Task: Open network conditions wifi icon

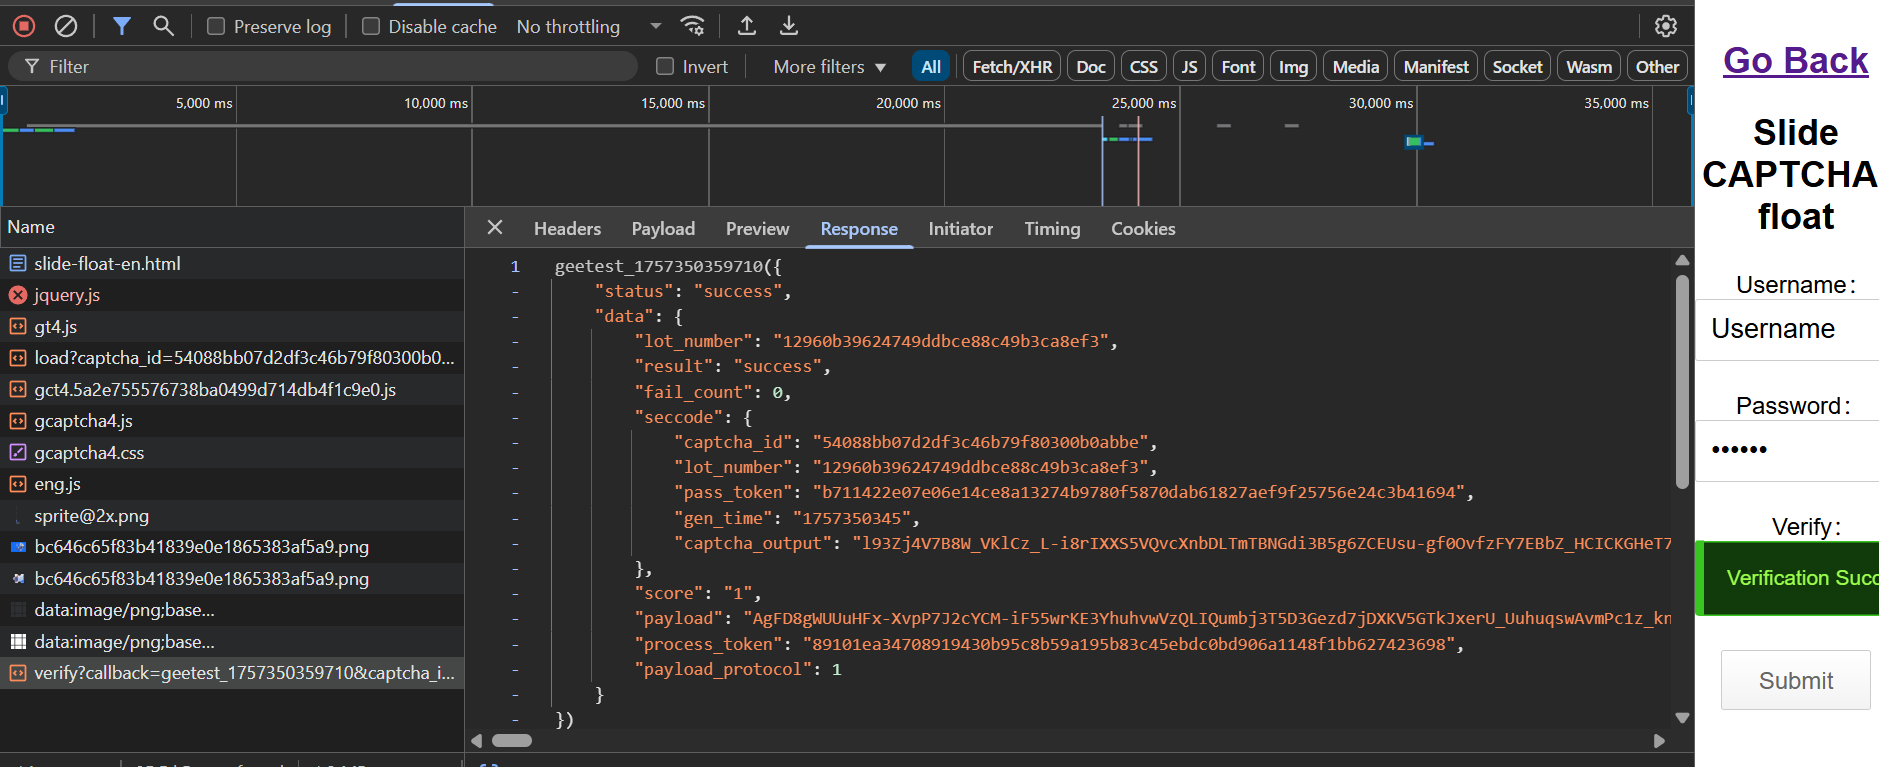Action: (x=692, y=26)
